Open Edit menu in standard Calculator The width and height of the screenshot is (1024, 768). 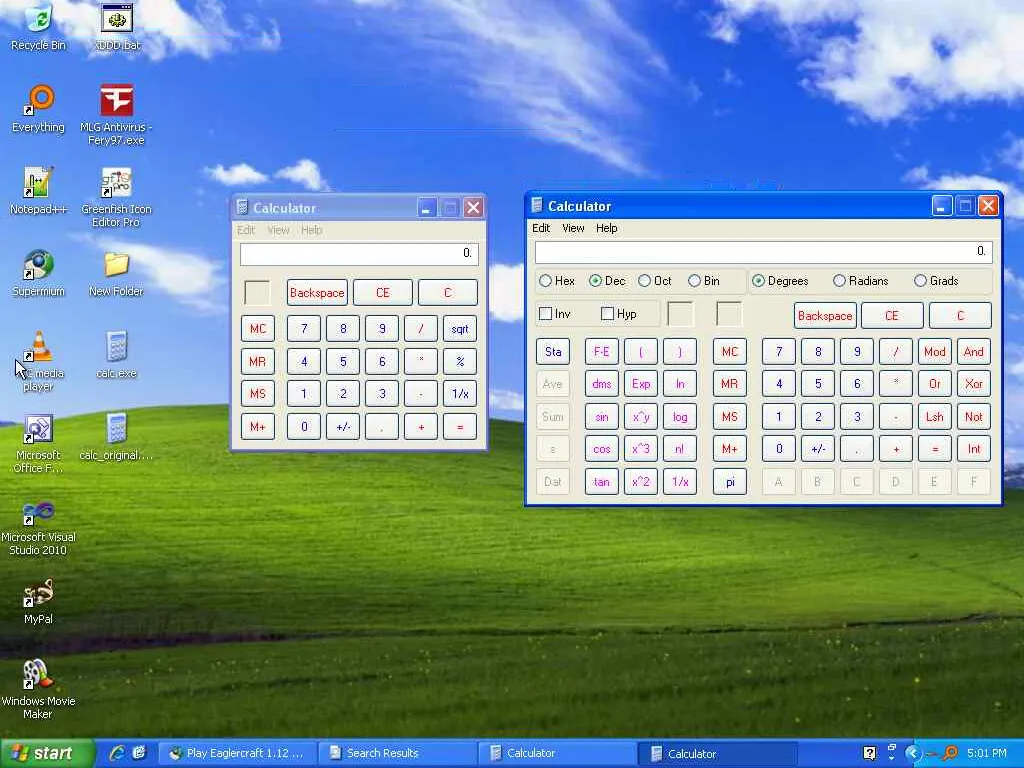(x=246, y=230)
